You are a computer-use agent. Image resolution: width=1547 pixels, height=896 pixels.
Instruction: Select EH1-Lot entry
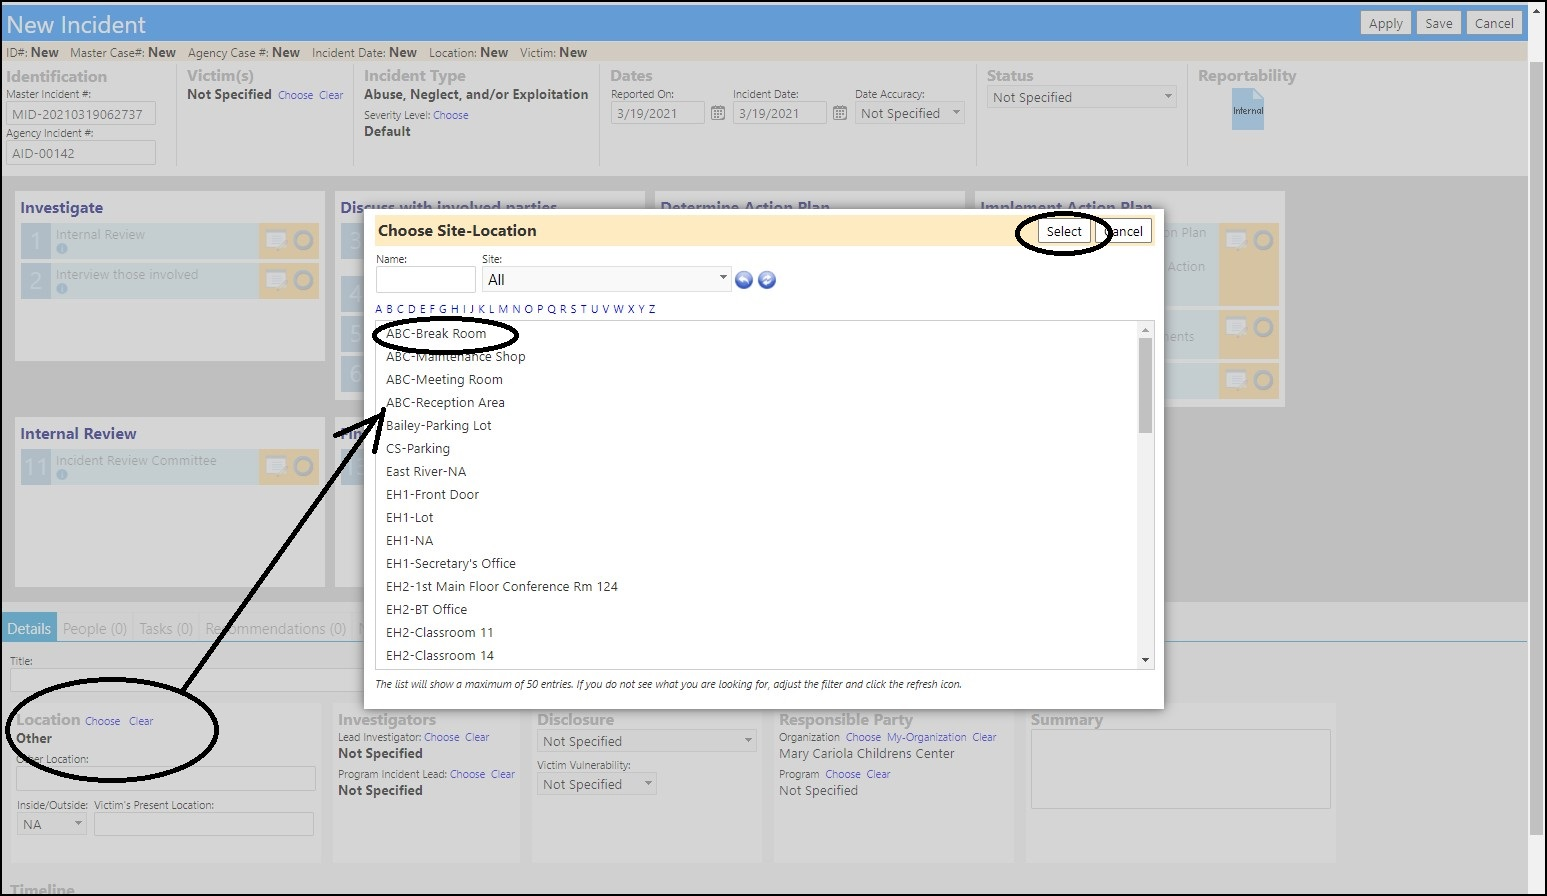pyautogui.click(x=410, y=518)
